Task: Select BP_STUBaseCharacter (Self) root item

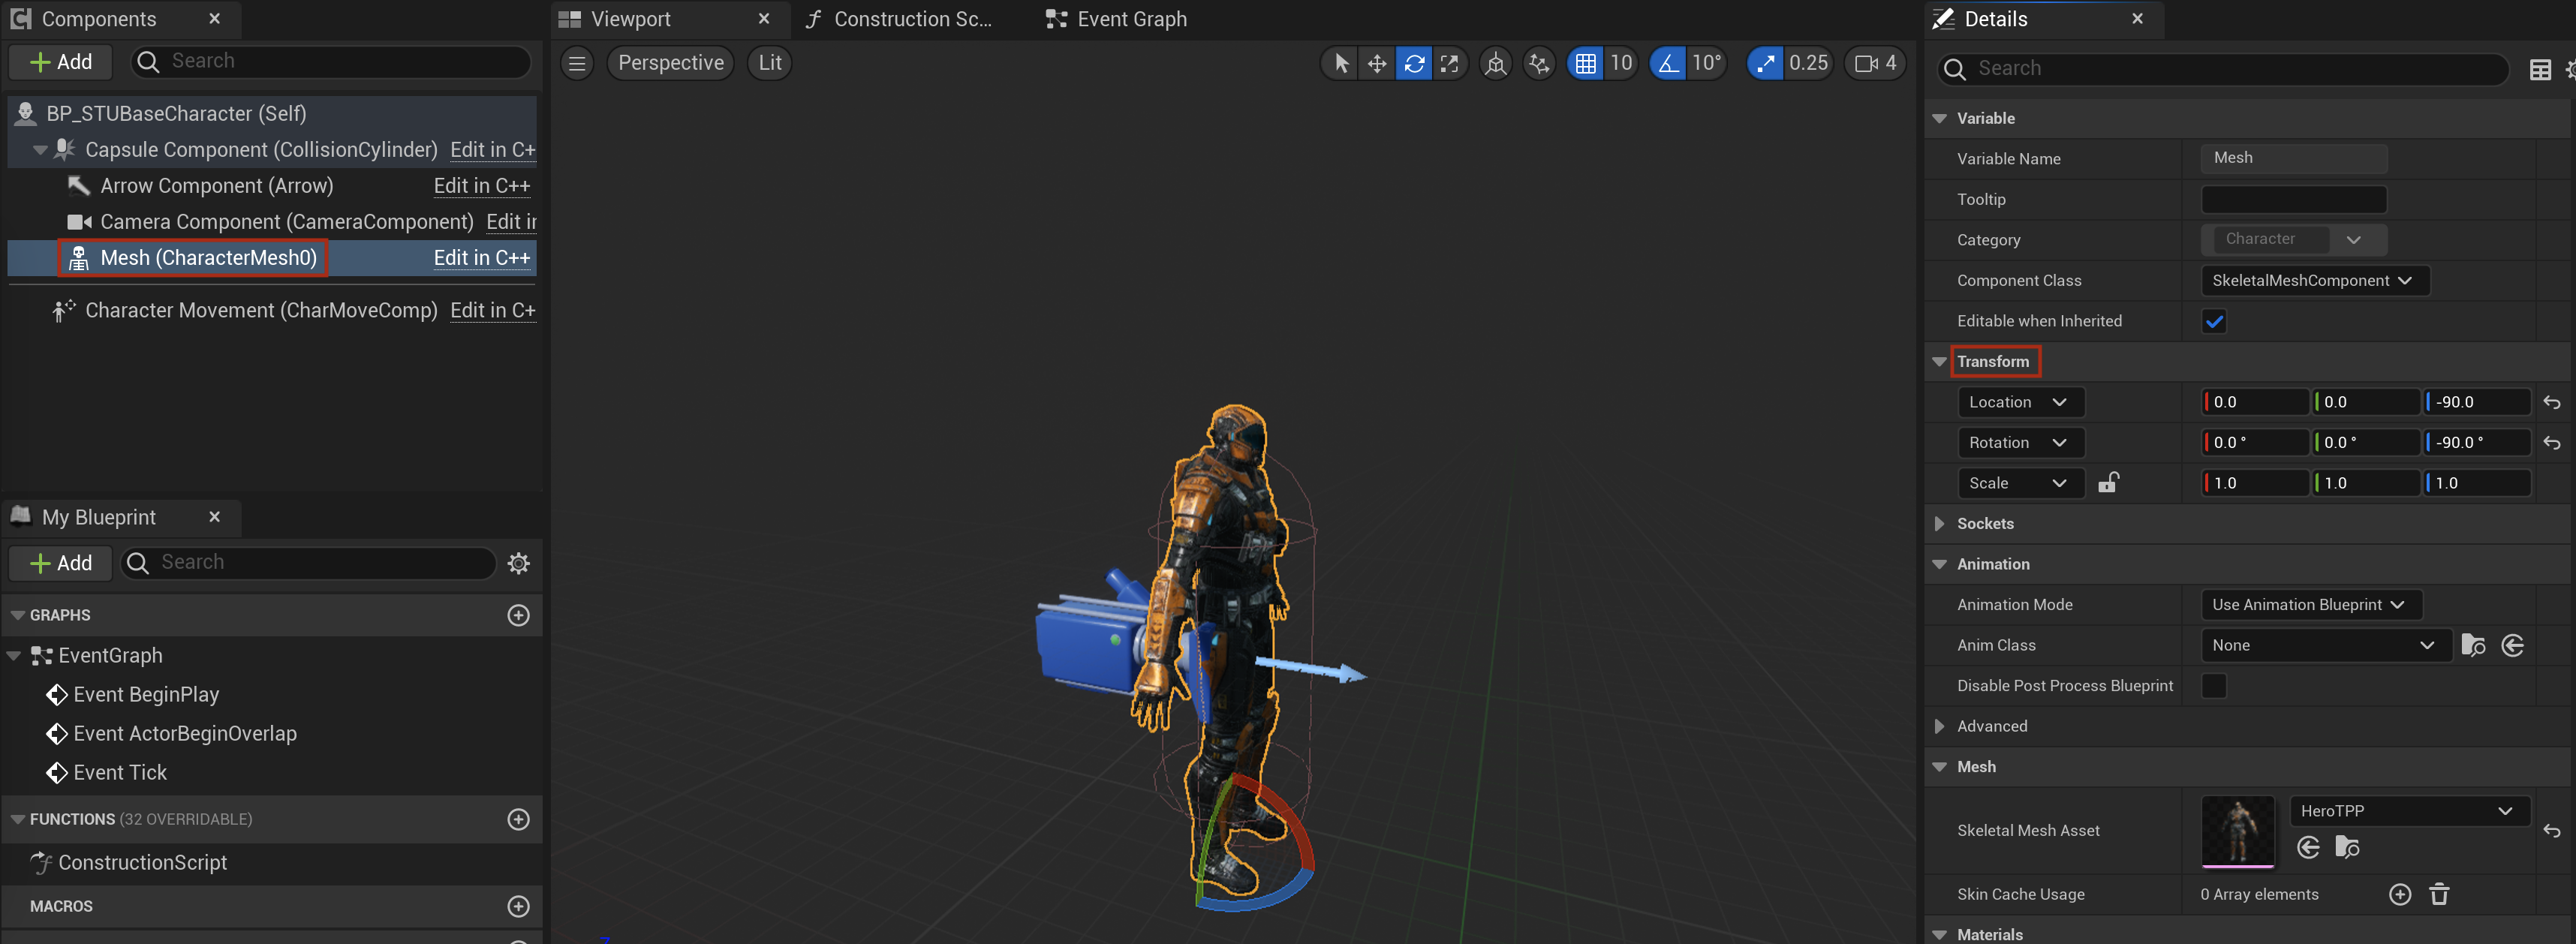Action: tap(176, 114)
